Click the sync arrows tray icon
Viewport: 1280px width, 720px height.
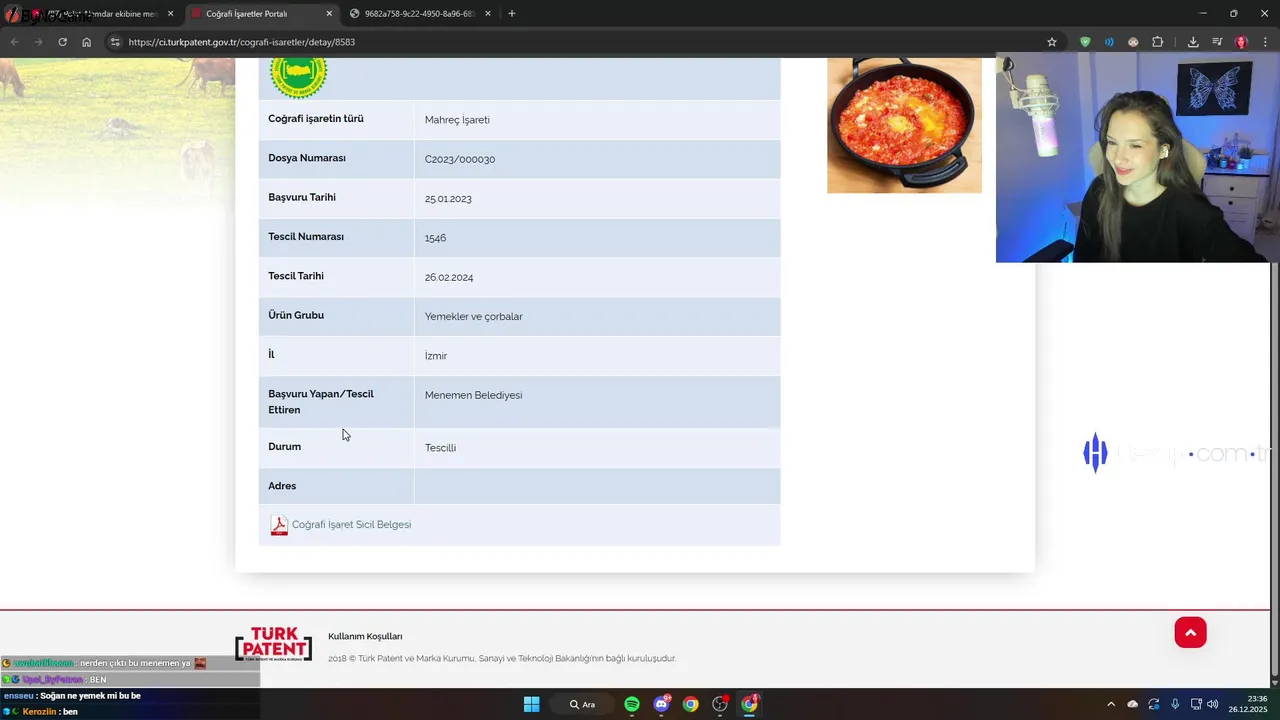(x=1154, y=704)
